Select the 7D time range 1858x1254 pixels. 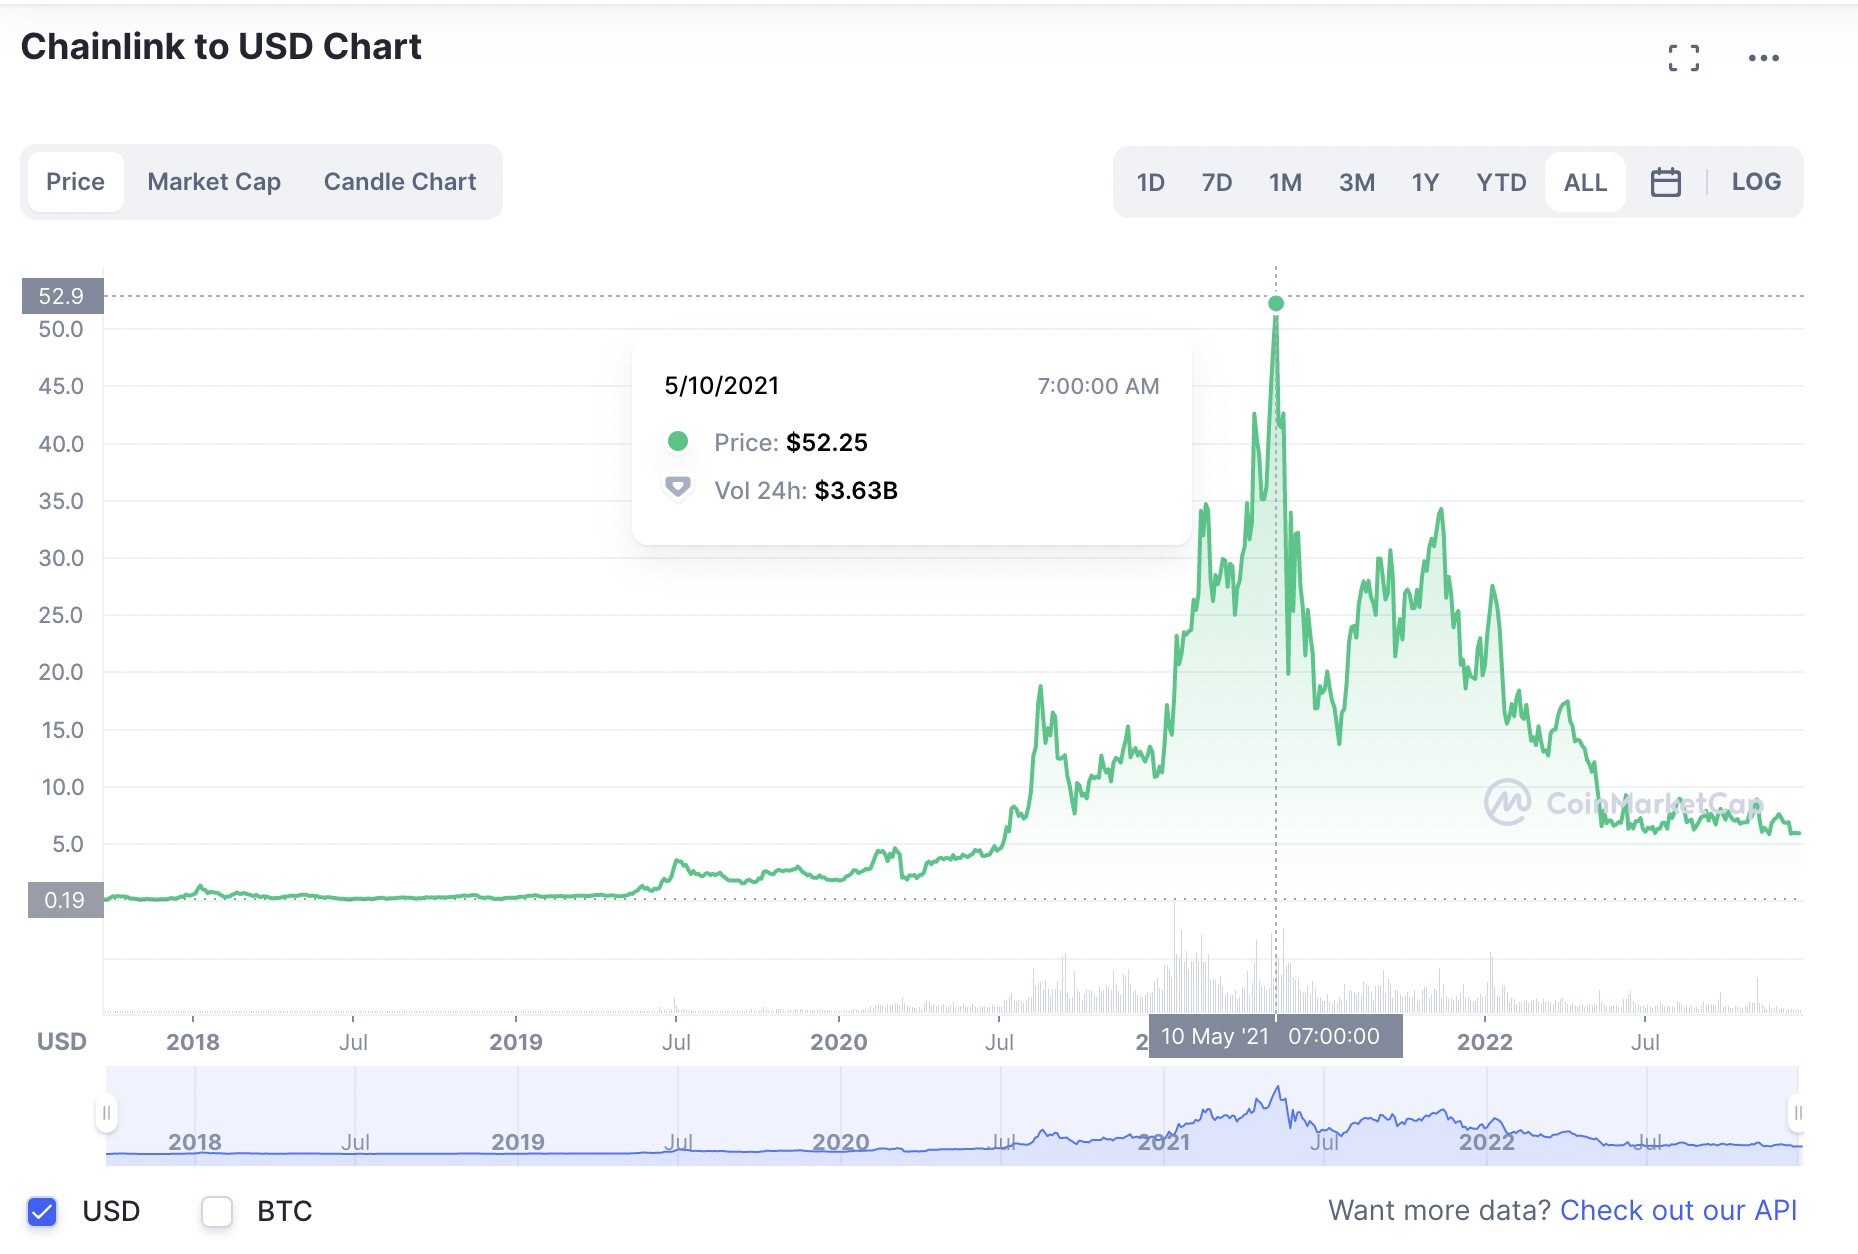tap(1217, 181)
